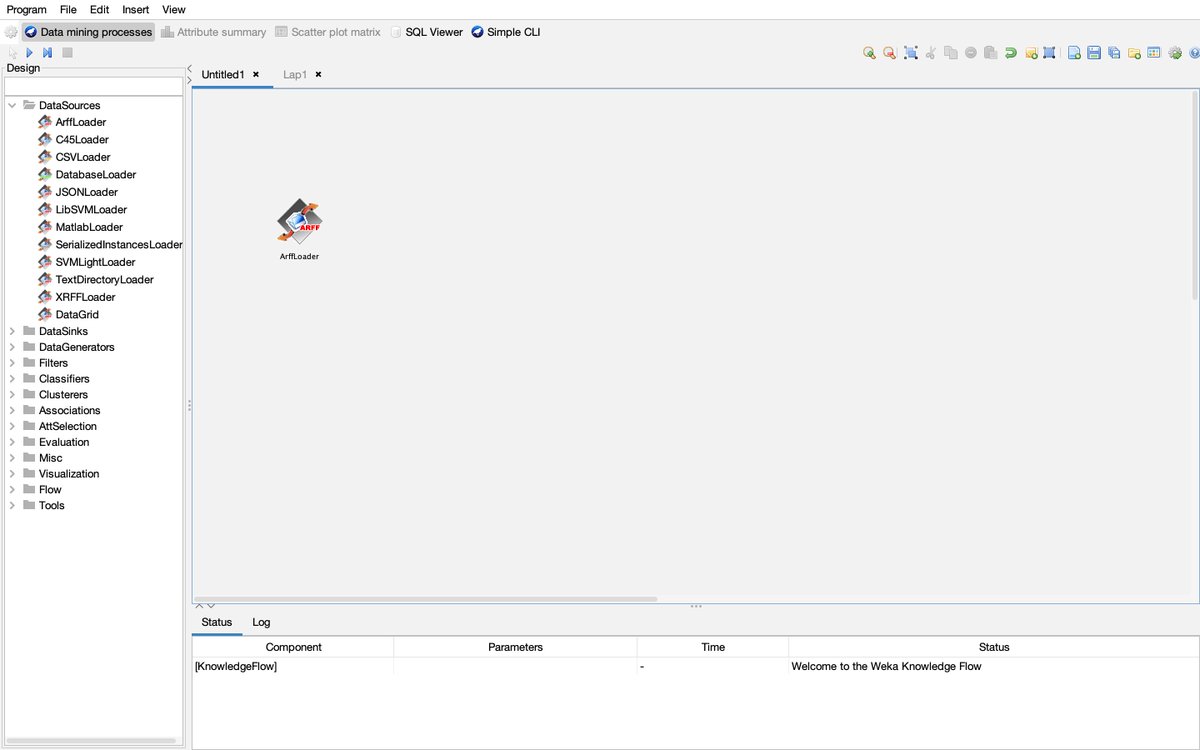Select TextDirectoryLoader in the tree
Viewport: 1200px width, 750px height.
105,280
